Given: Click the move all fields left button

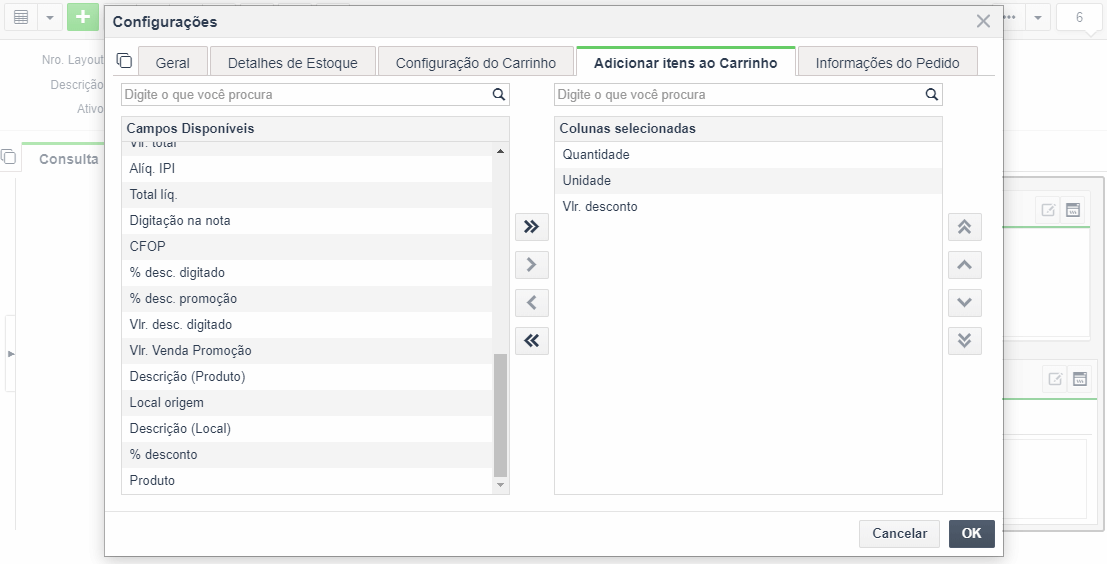Looking at the screenshot, I should click(x=532, y=341).
